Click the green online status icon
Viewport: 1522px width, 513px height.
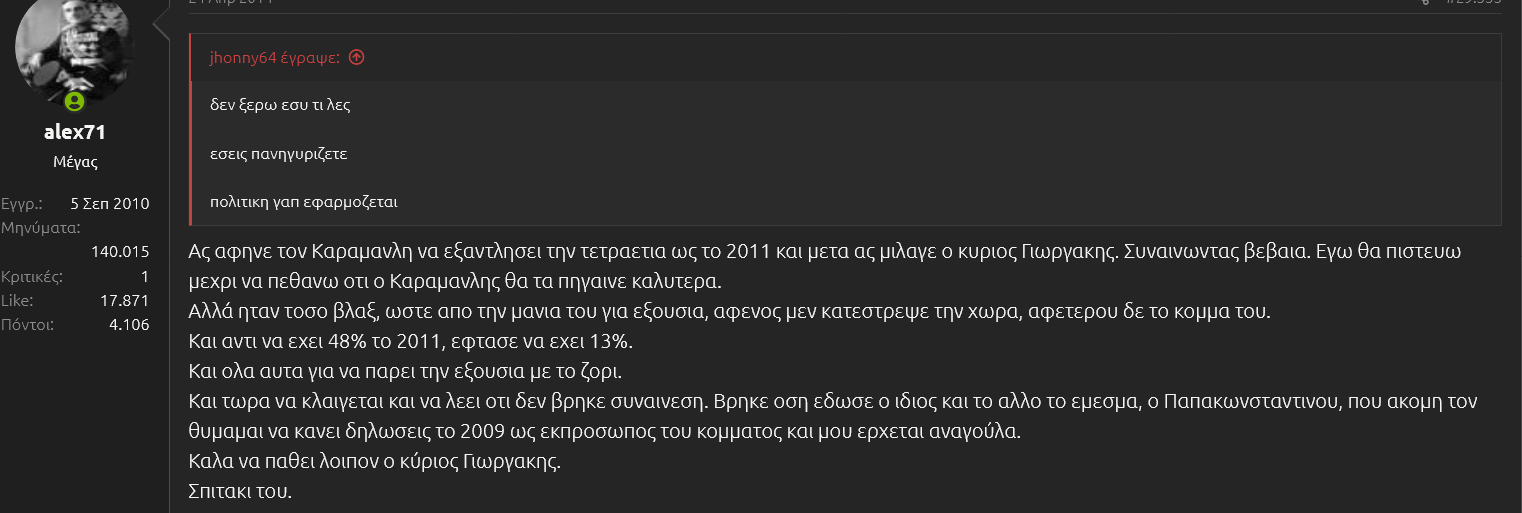(x=74, y=102)
